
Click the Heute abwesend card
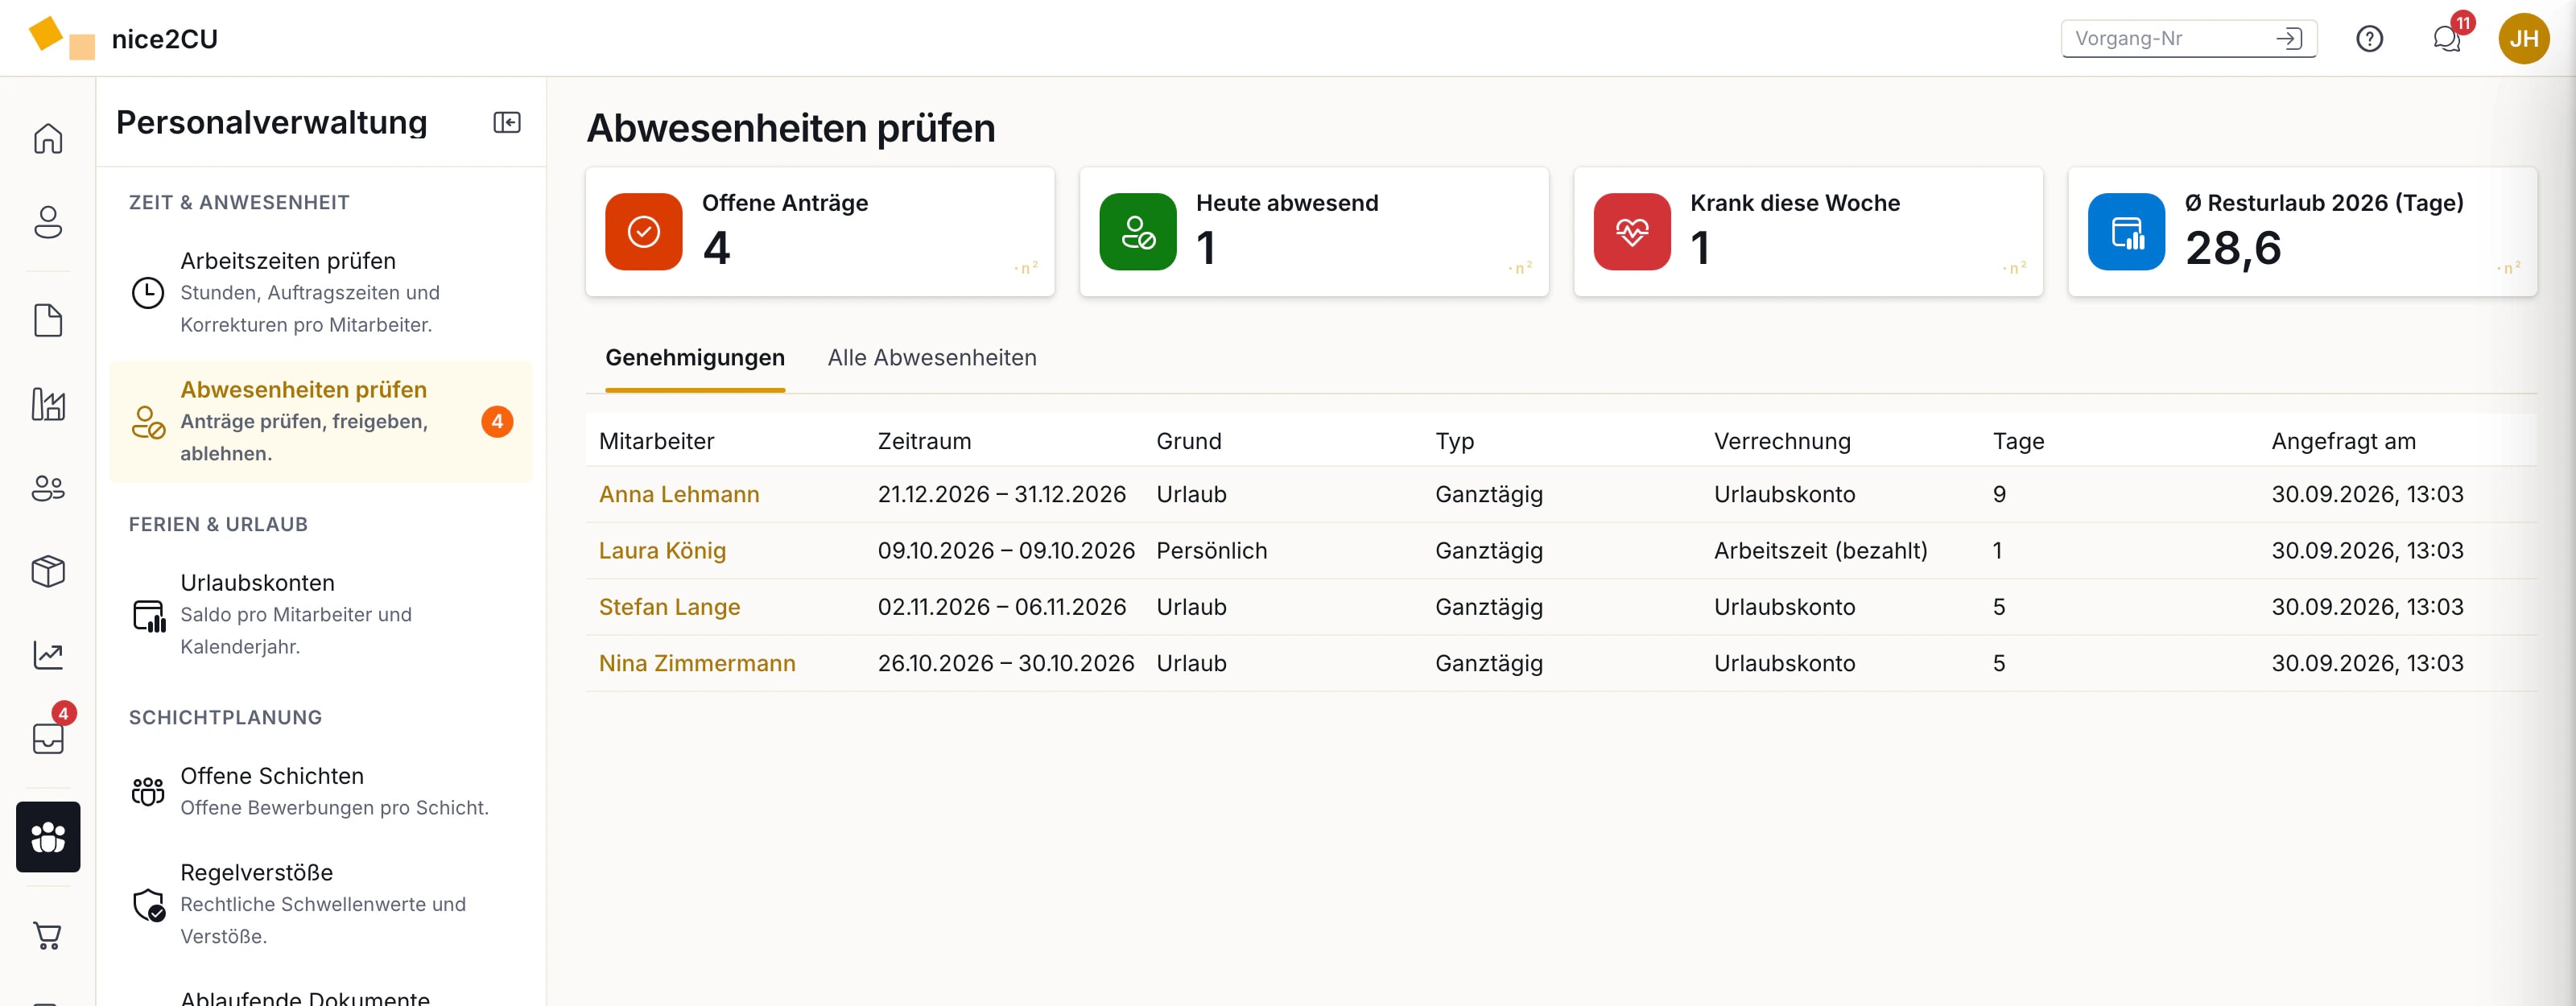[1314, 231]
